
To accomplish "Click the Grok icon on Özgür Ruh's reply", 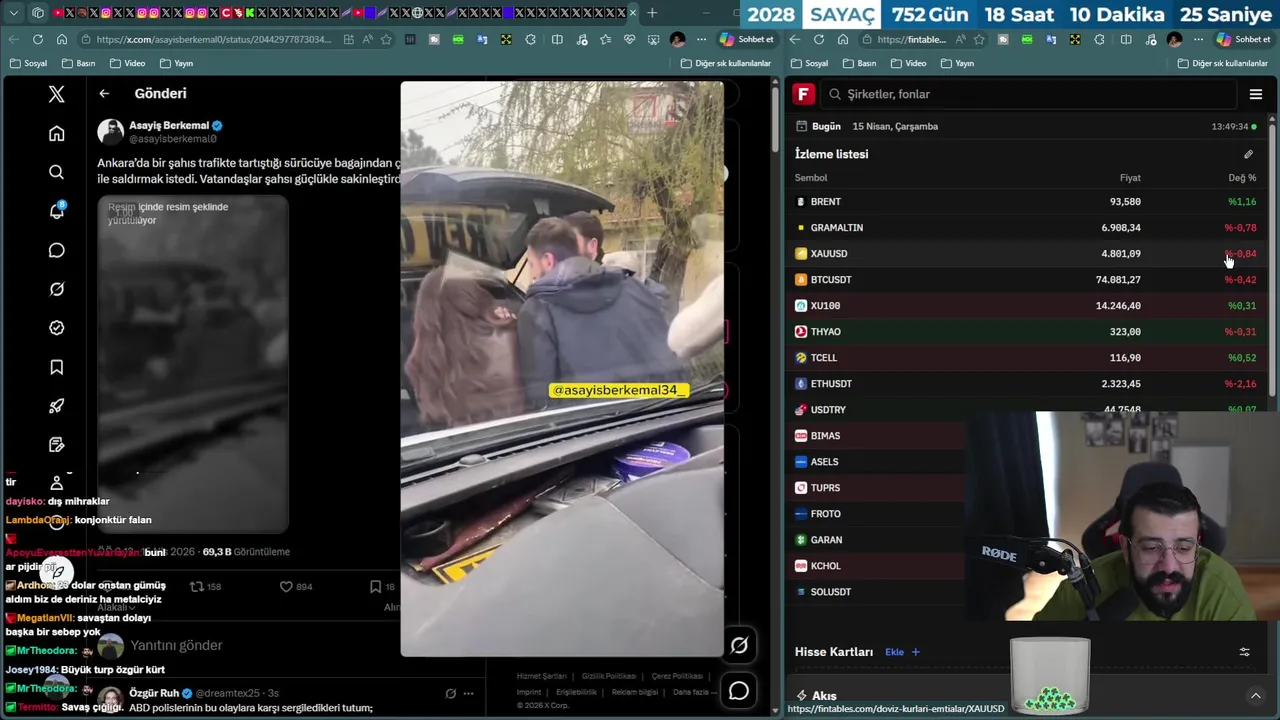I will pos(450,693).
